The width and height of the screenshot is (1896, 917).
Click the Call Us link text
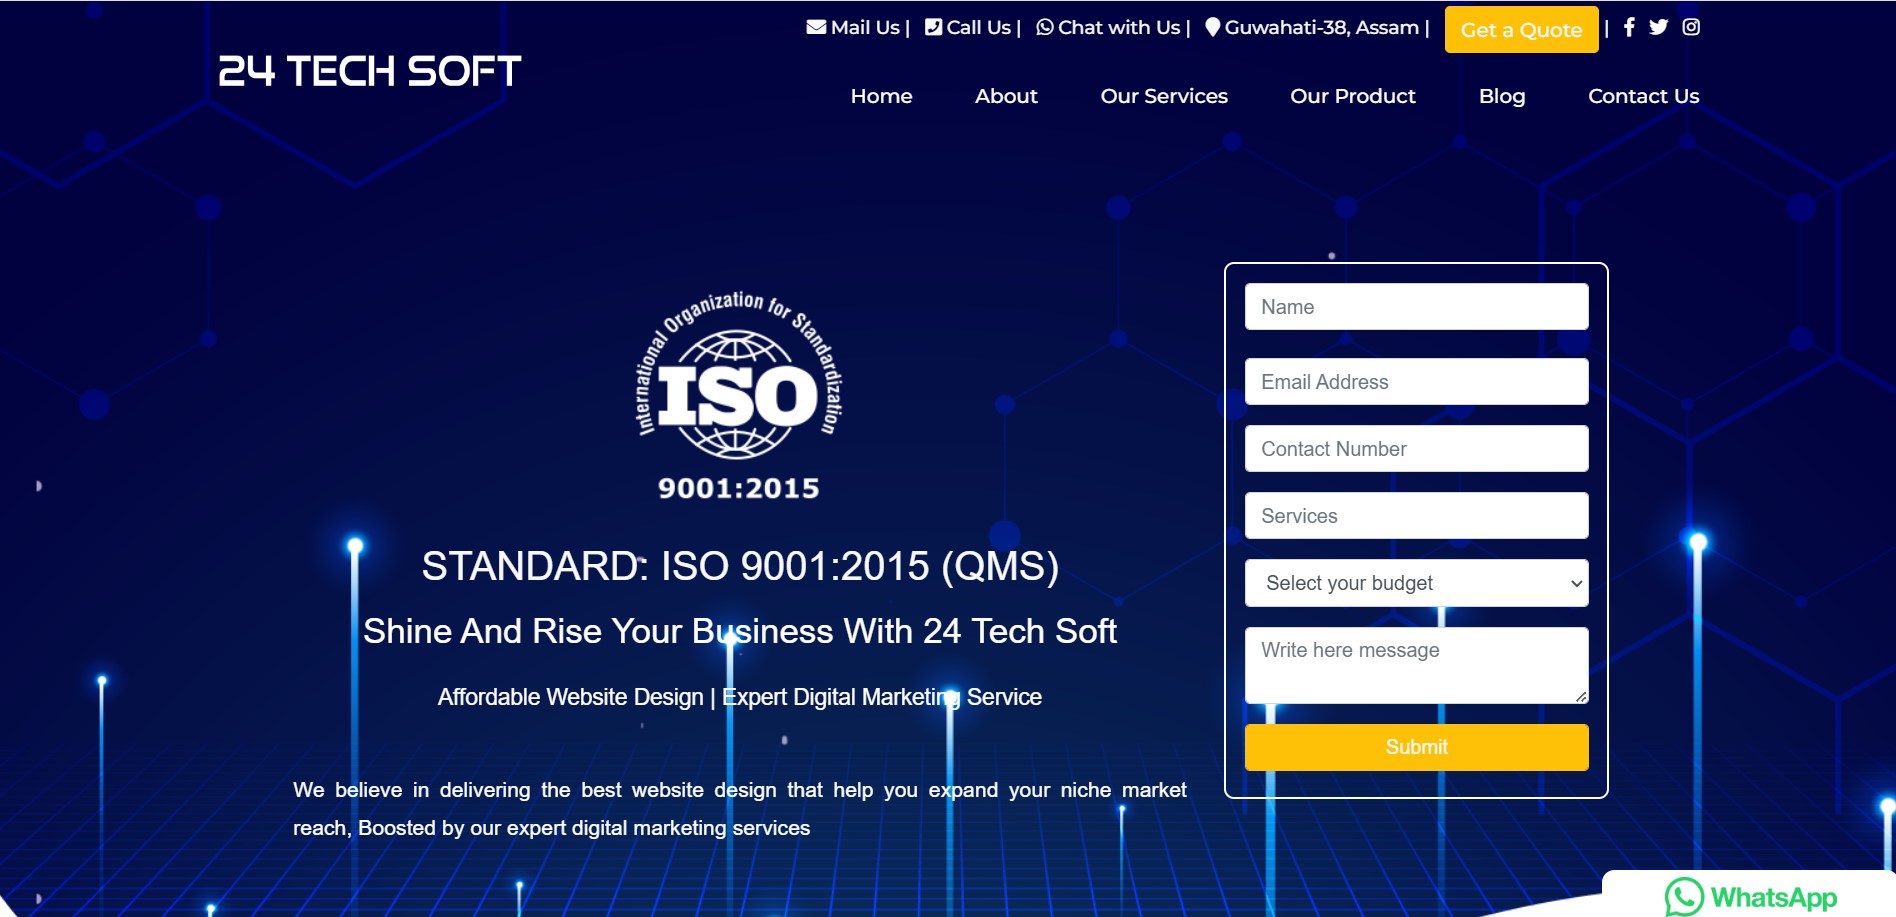(x=978, y=27)
